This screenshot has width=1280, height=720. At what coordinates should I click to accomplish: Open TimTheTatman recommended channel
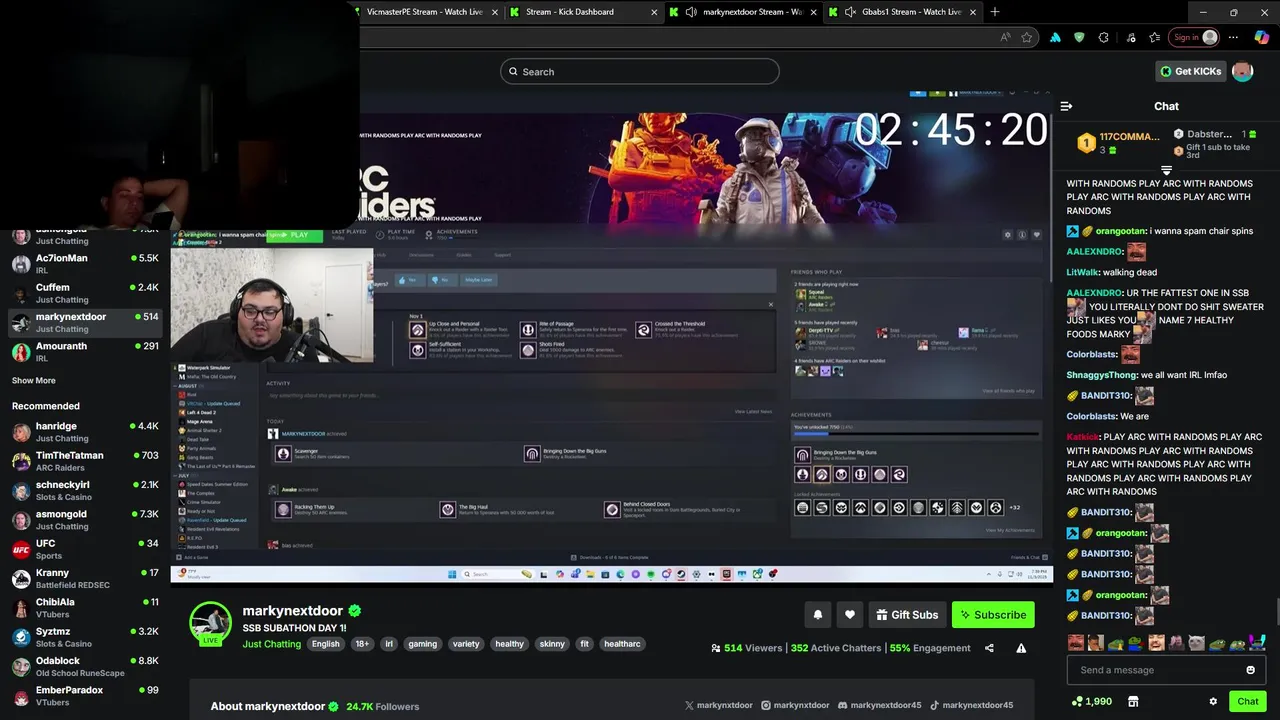click(85, 461)
